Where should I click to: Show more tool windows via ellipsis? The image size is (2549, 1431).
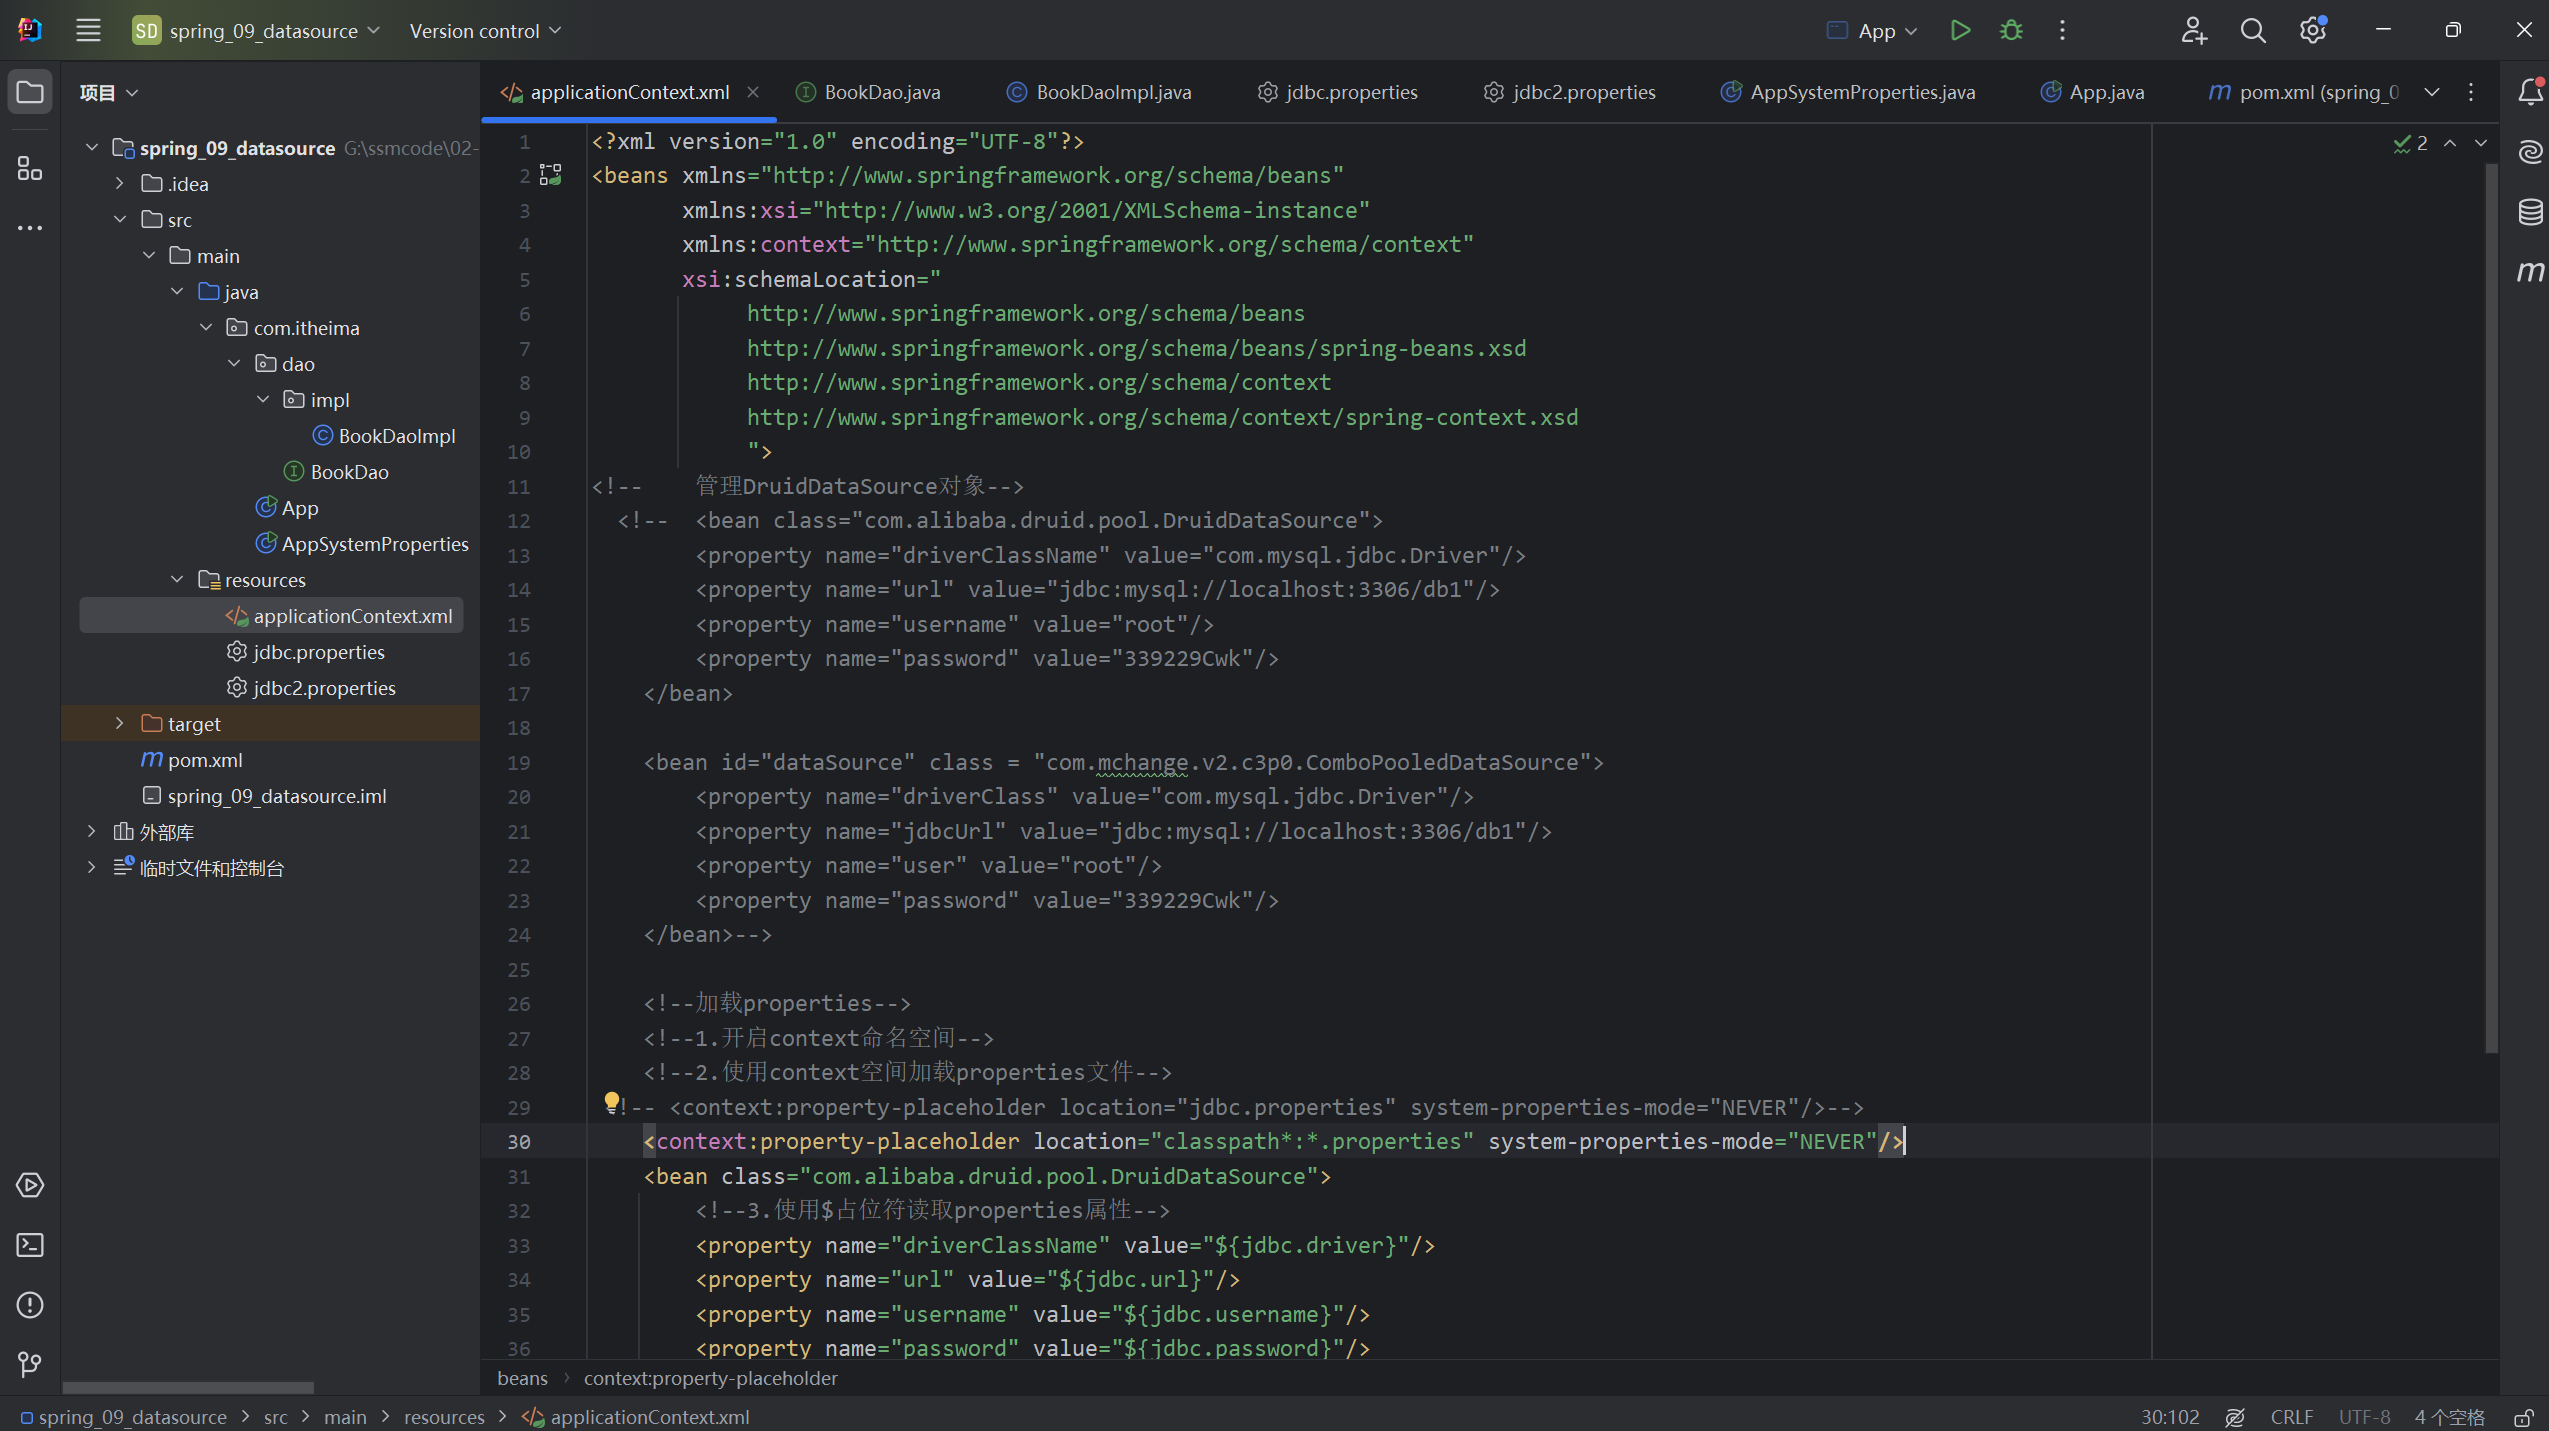[x=30, y=228]
